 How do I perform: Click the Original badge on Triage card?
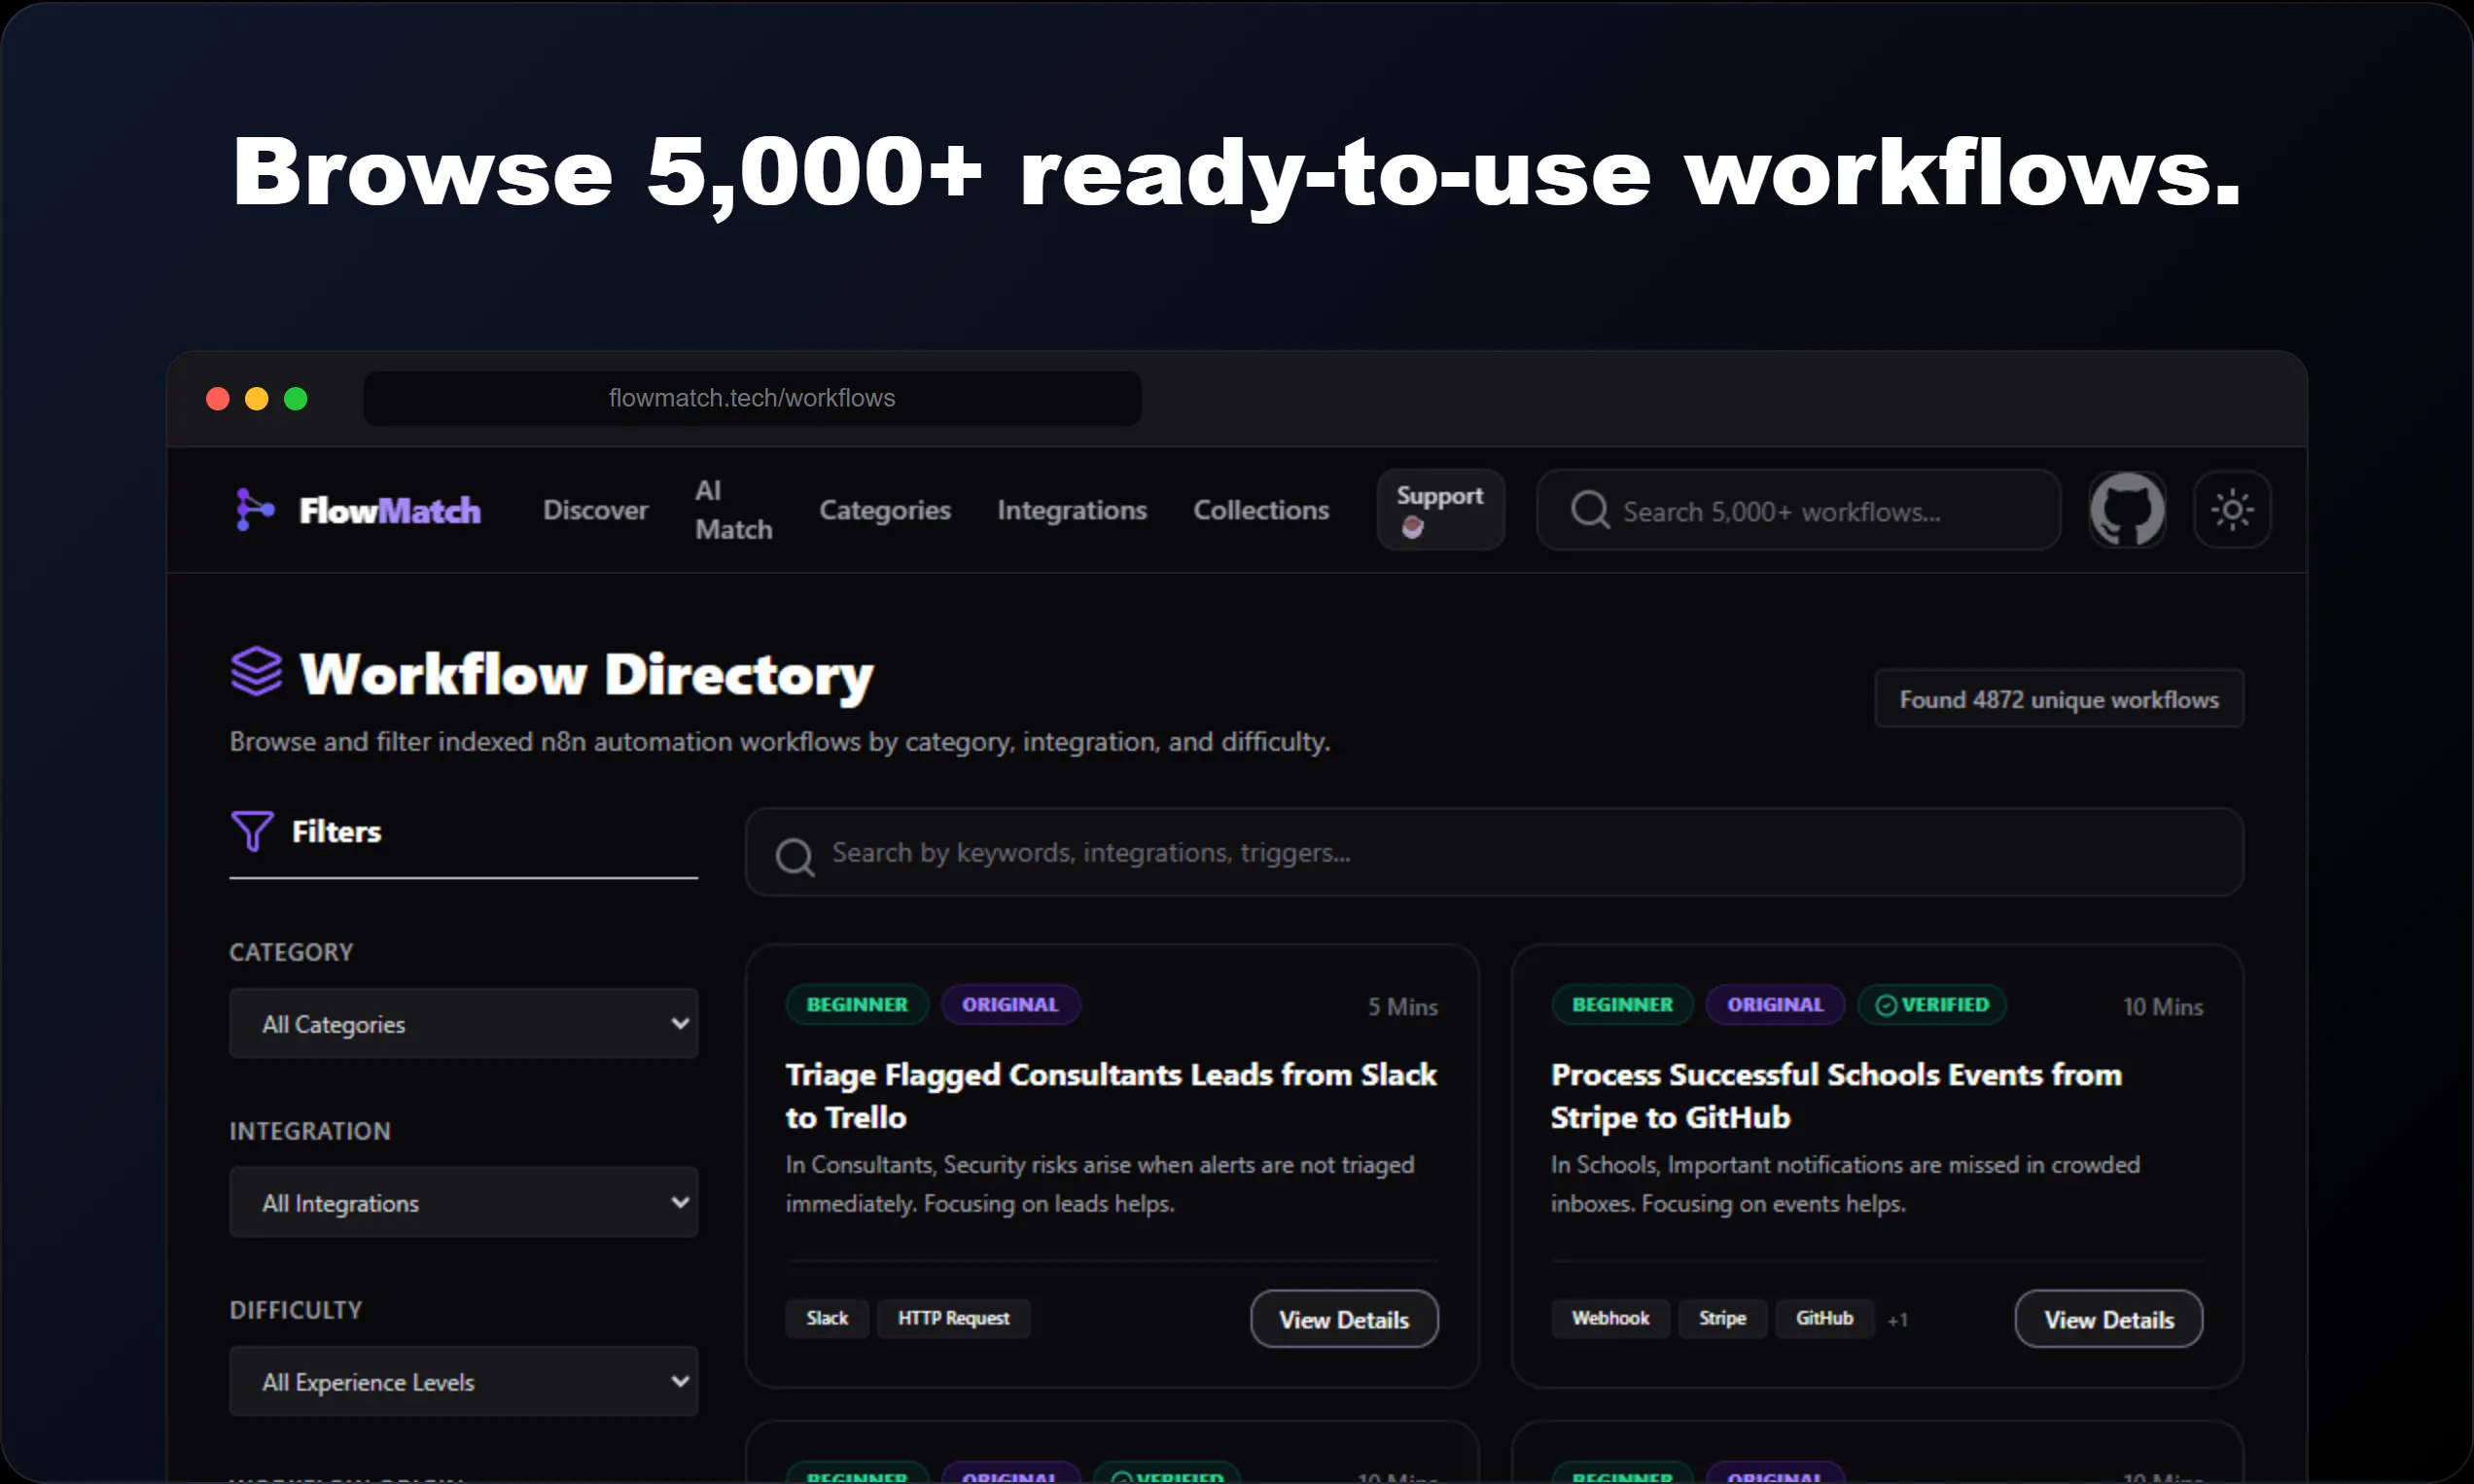click(1010, 1005)
